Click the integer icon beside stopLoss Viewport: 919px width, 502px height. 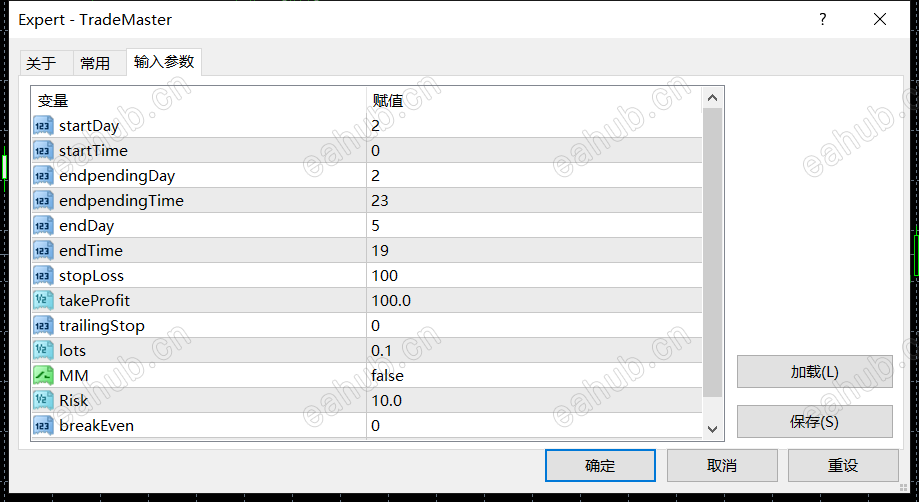43,276
